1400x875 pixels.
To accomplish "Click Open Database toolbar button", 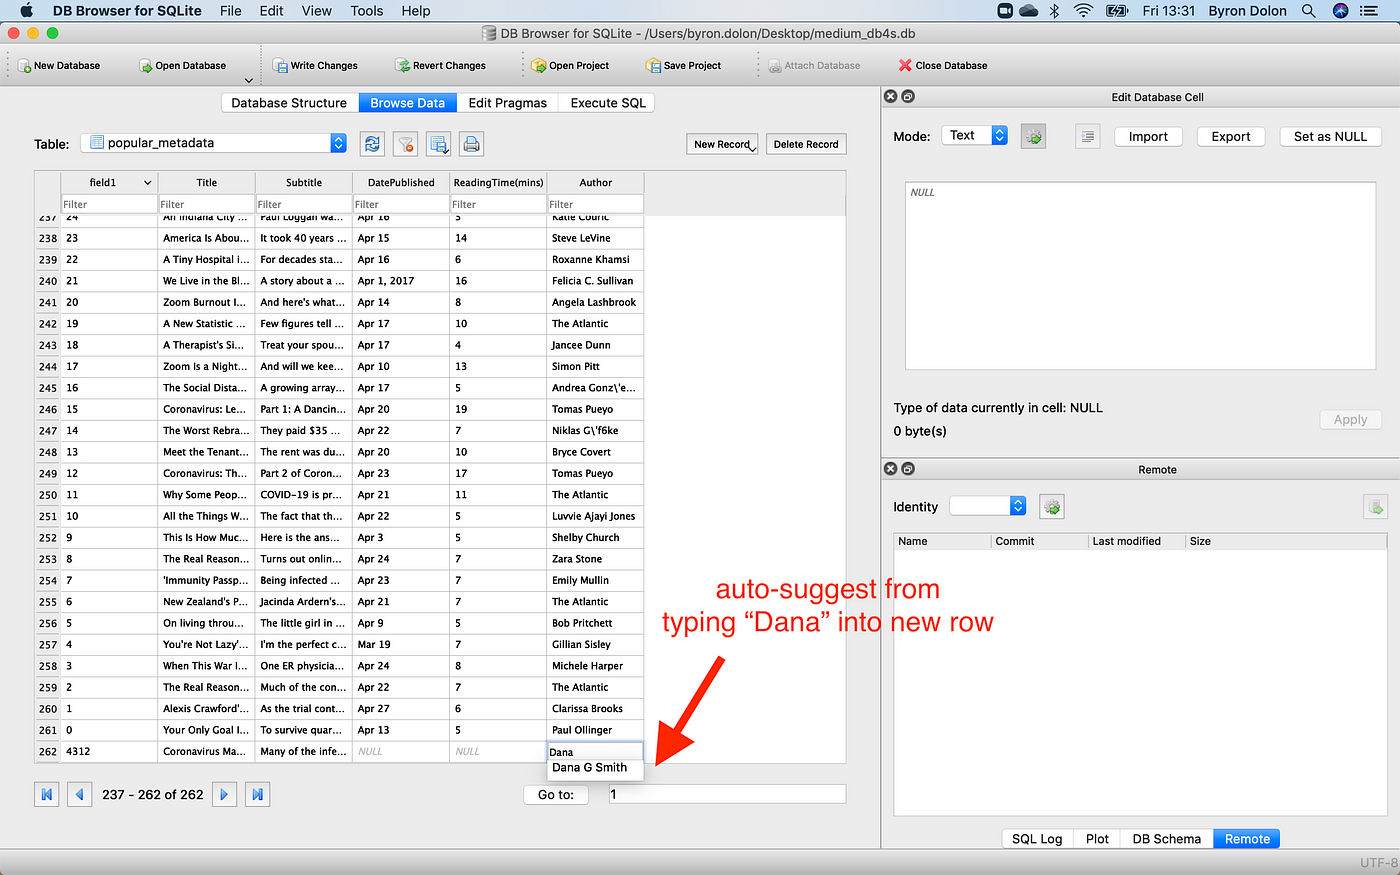I will pyautogui.click(x=183, y=66).
